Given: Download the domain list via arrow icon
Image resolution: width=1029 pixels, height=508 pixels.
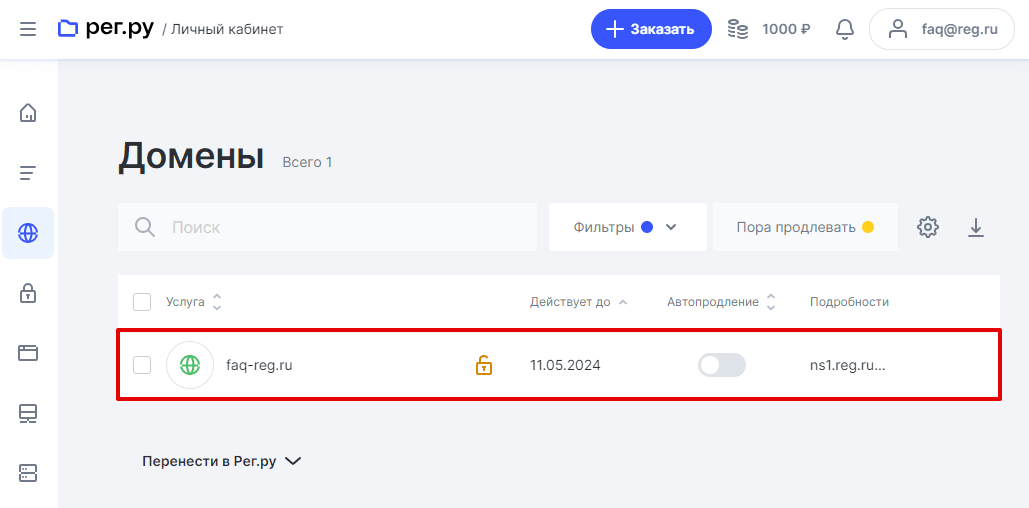Looking at the screenshot, I should pos(976,227).
